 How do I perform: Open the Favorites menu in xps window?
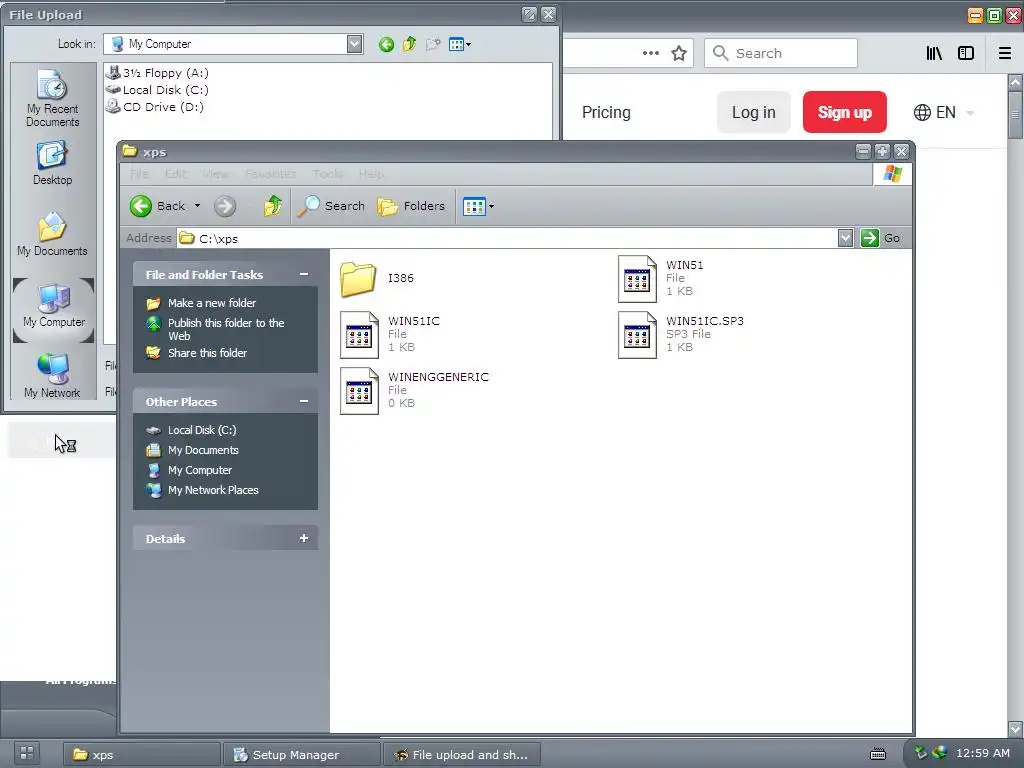click(270, 174)
